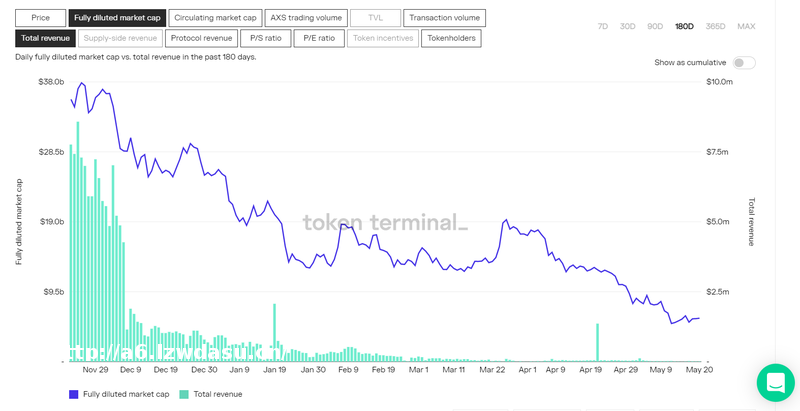Screen dimensions: 800x411
Task: Select the Price metric button
Action: click(40, 18)
